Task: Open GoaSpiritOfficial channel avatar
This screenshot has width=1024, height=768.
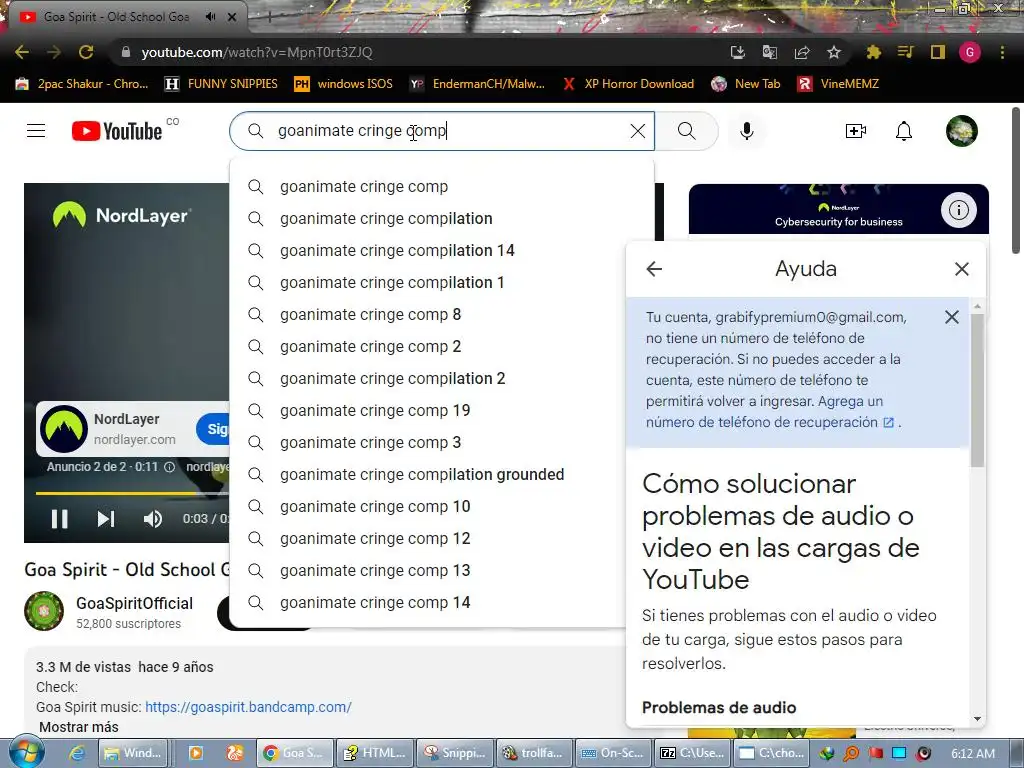Action: (44, 611)
